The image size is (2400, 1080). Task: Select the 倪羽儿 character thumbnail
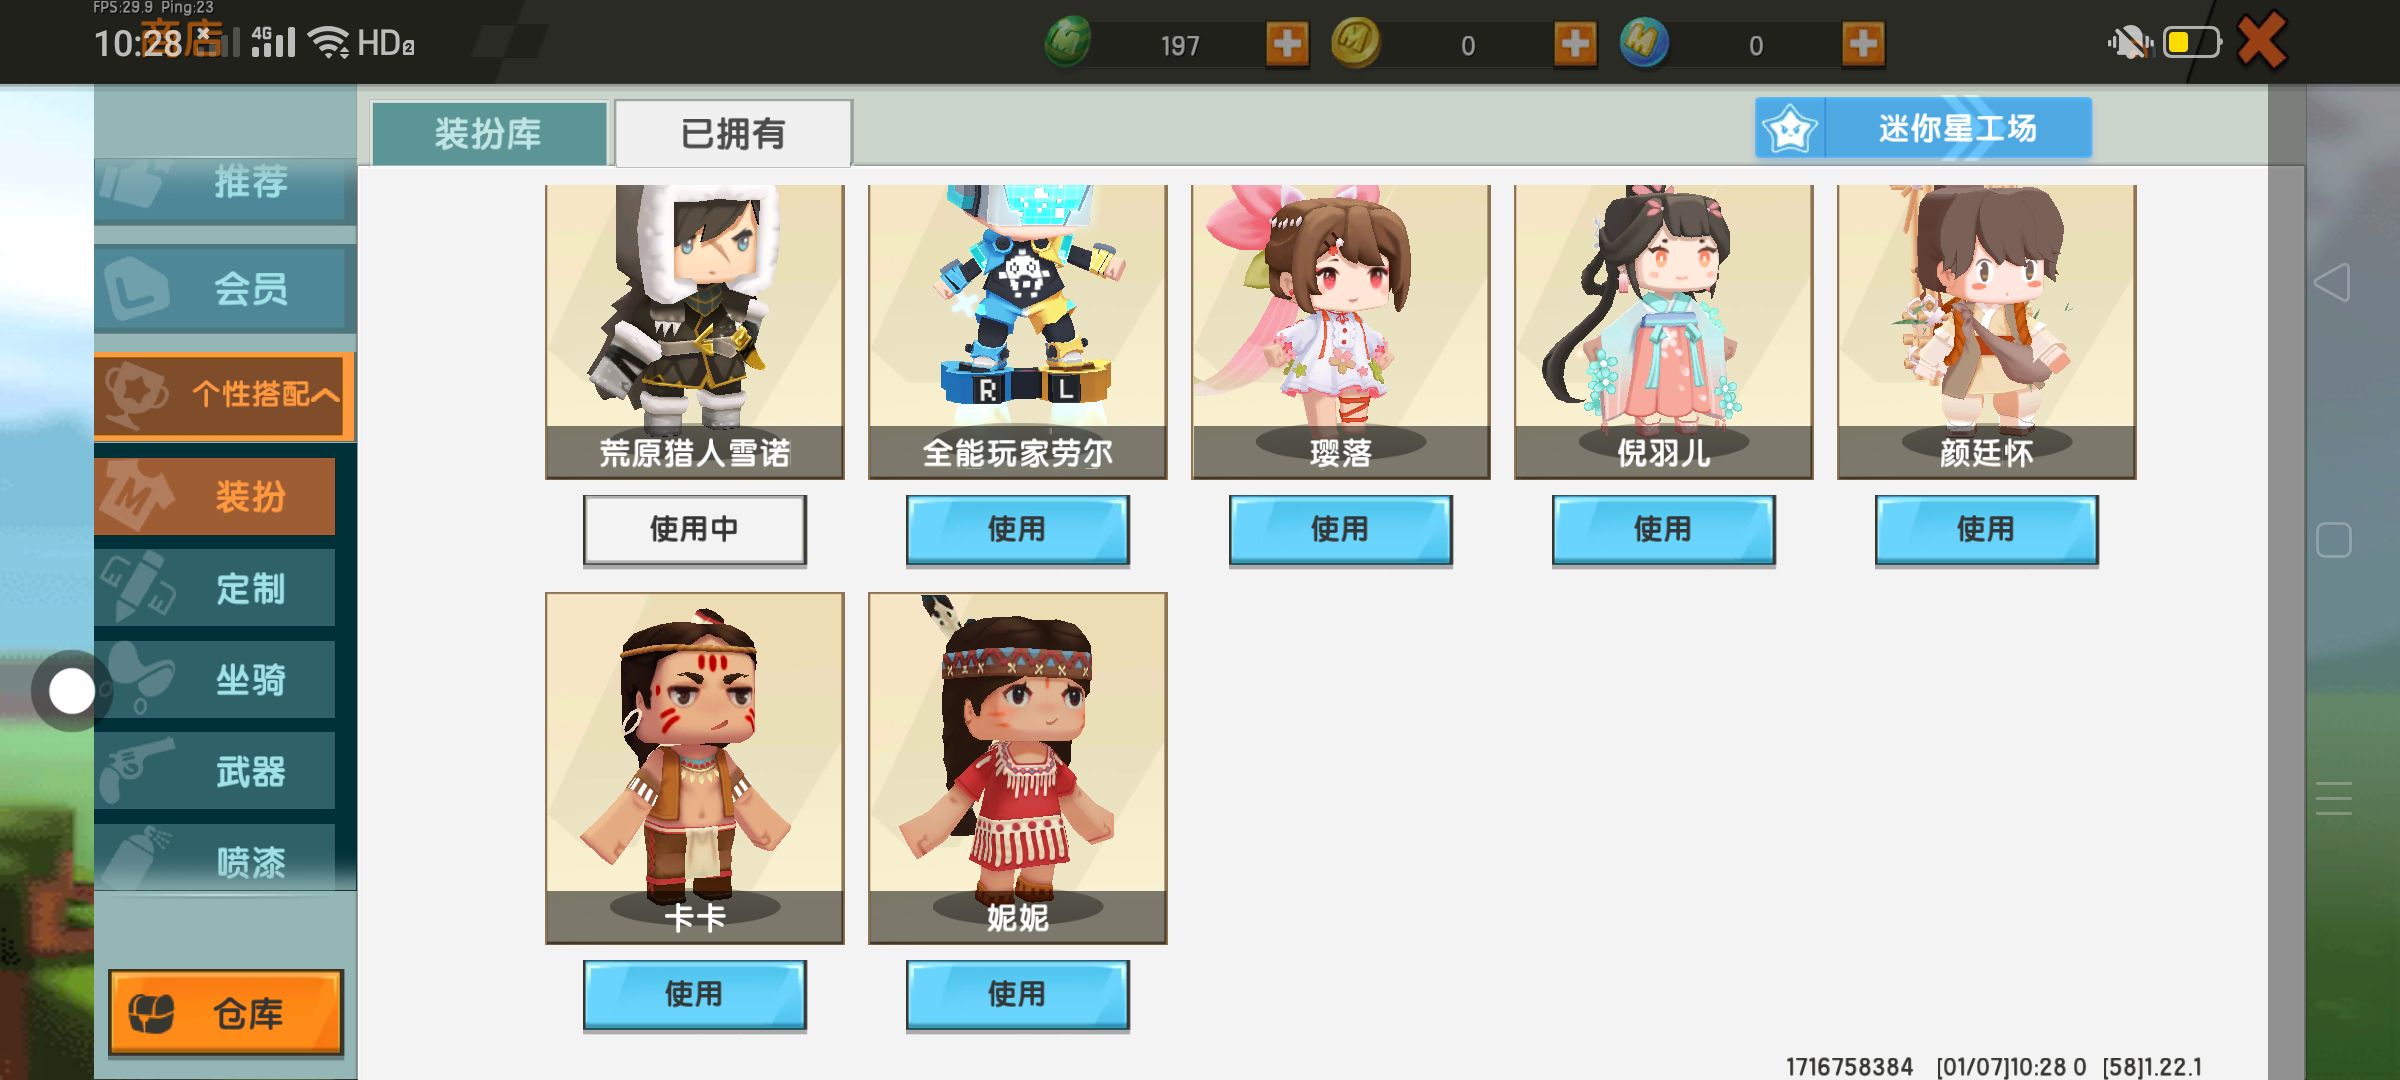click(1663, 332)
